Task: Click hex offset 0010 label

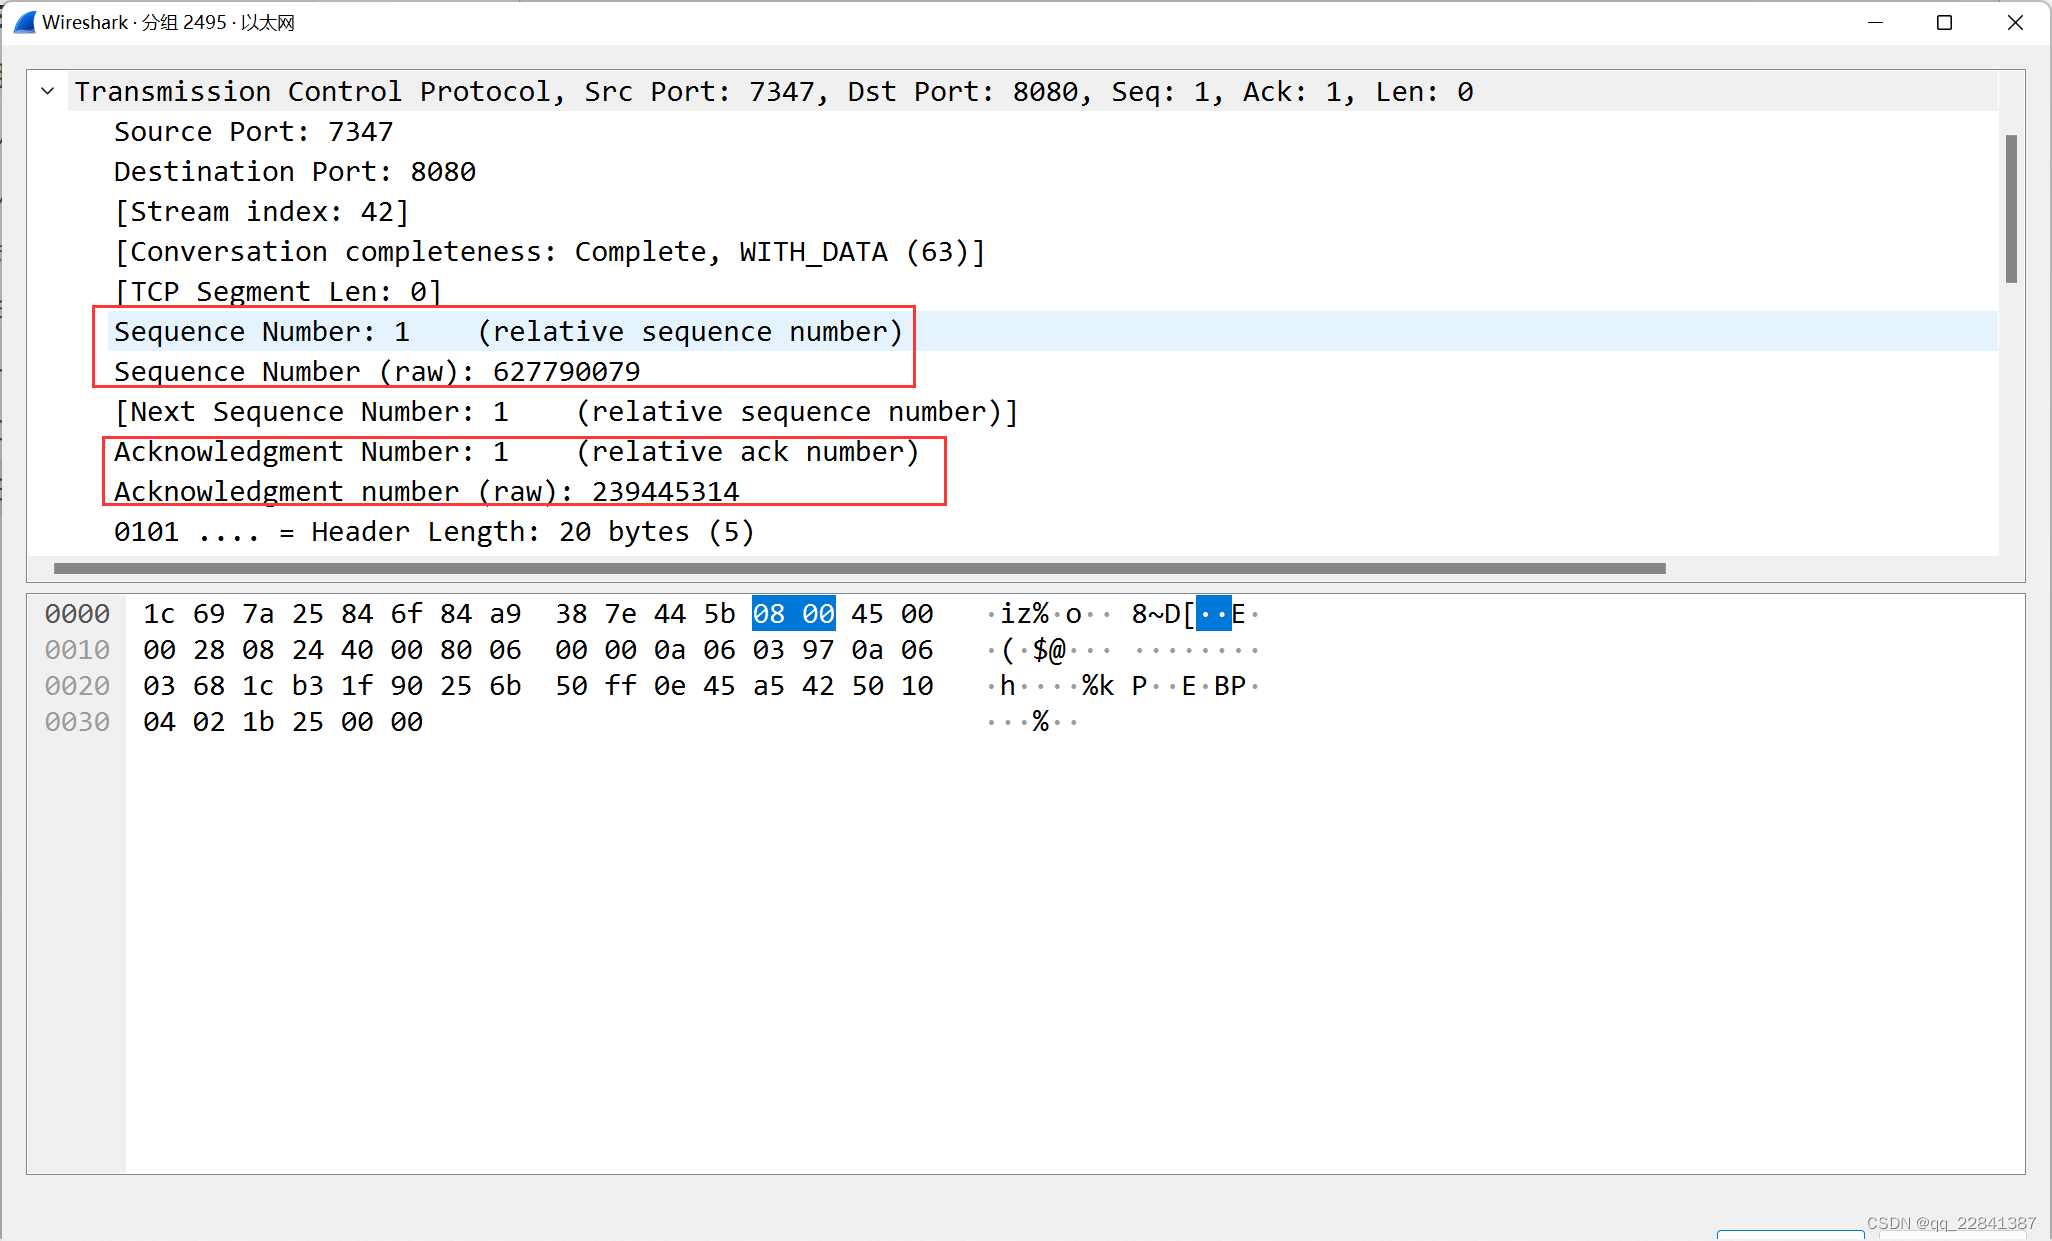Action: tap(77, 649)
